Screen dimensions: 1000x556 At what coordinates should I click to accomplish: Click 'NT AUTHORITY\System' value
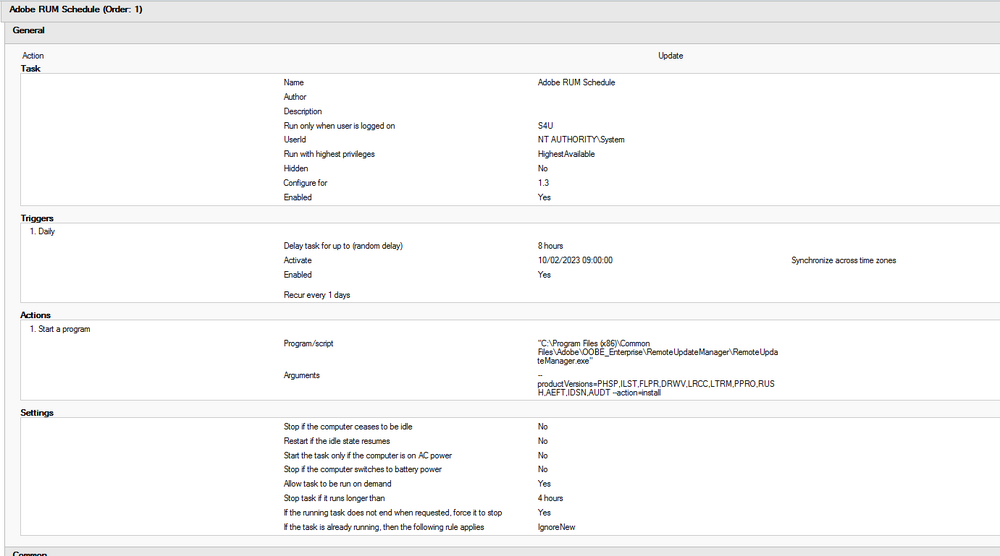click(581, 139)
